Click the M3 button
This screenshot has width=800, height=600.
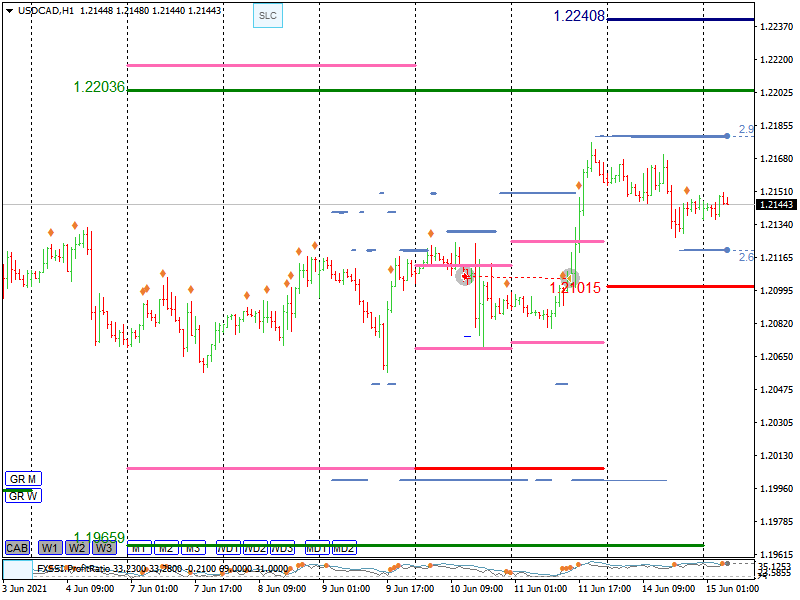click(193, 548)
